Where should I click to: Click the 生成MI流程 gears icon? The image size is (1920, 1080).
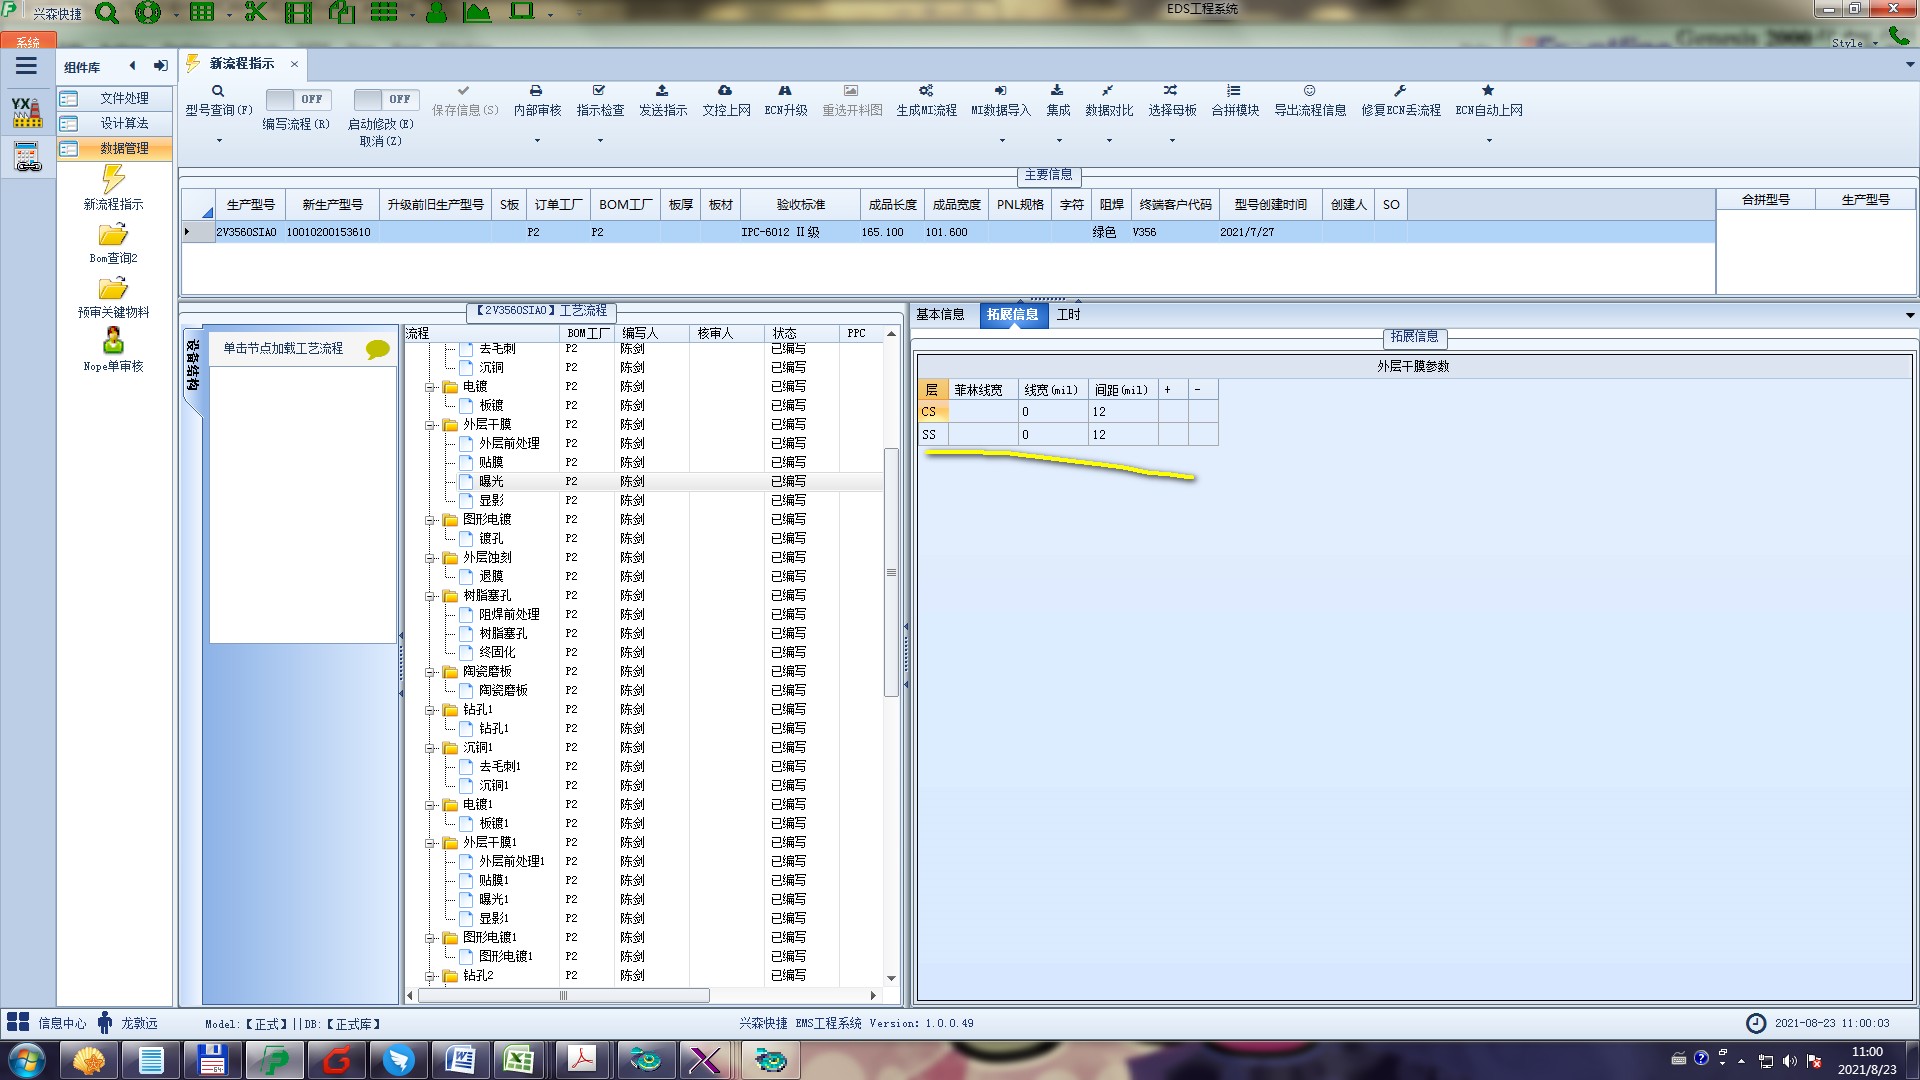[926, 91]
